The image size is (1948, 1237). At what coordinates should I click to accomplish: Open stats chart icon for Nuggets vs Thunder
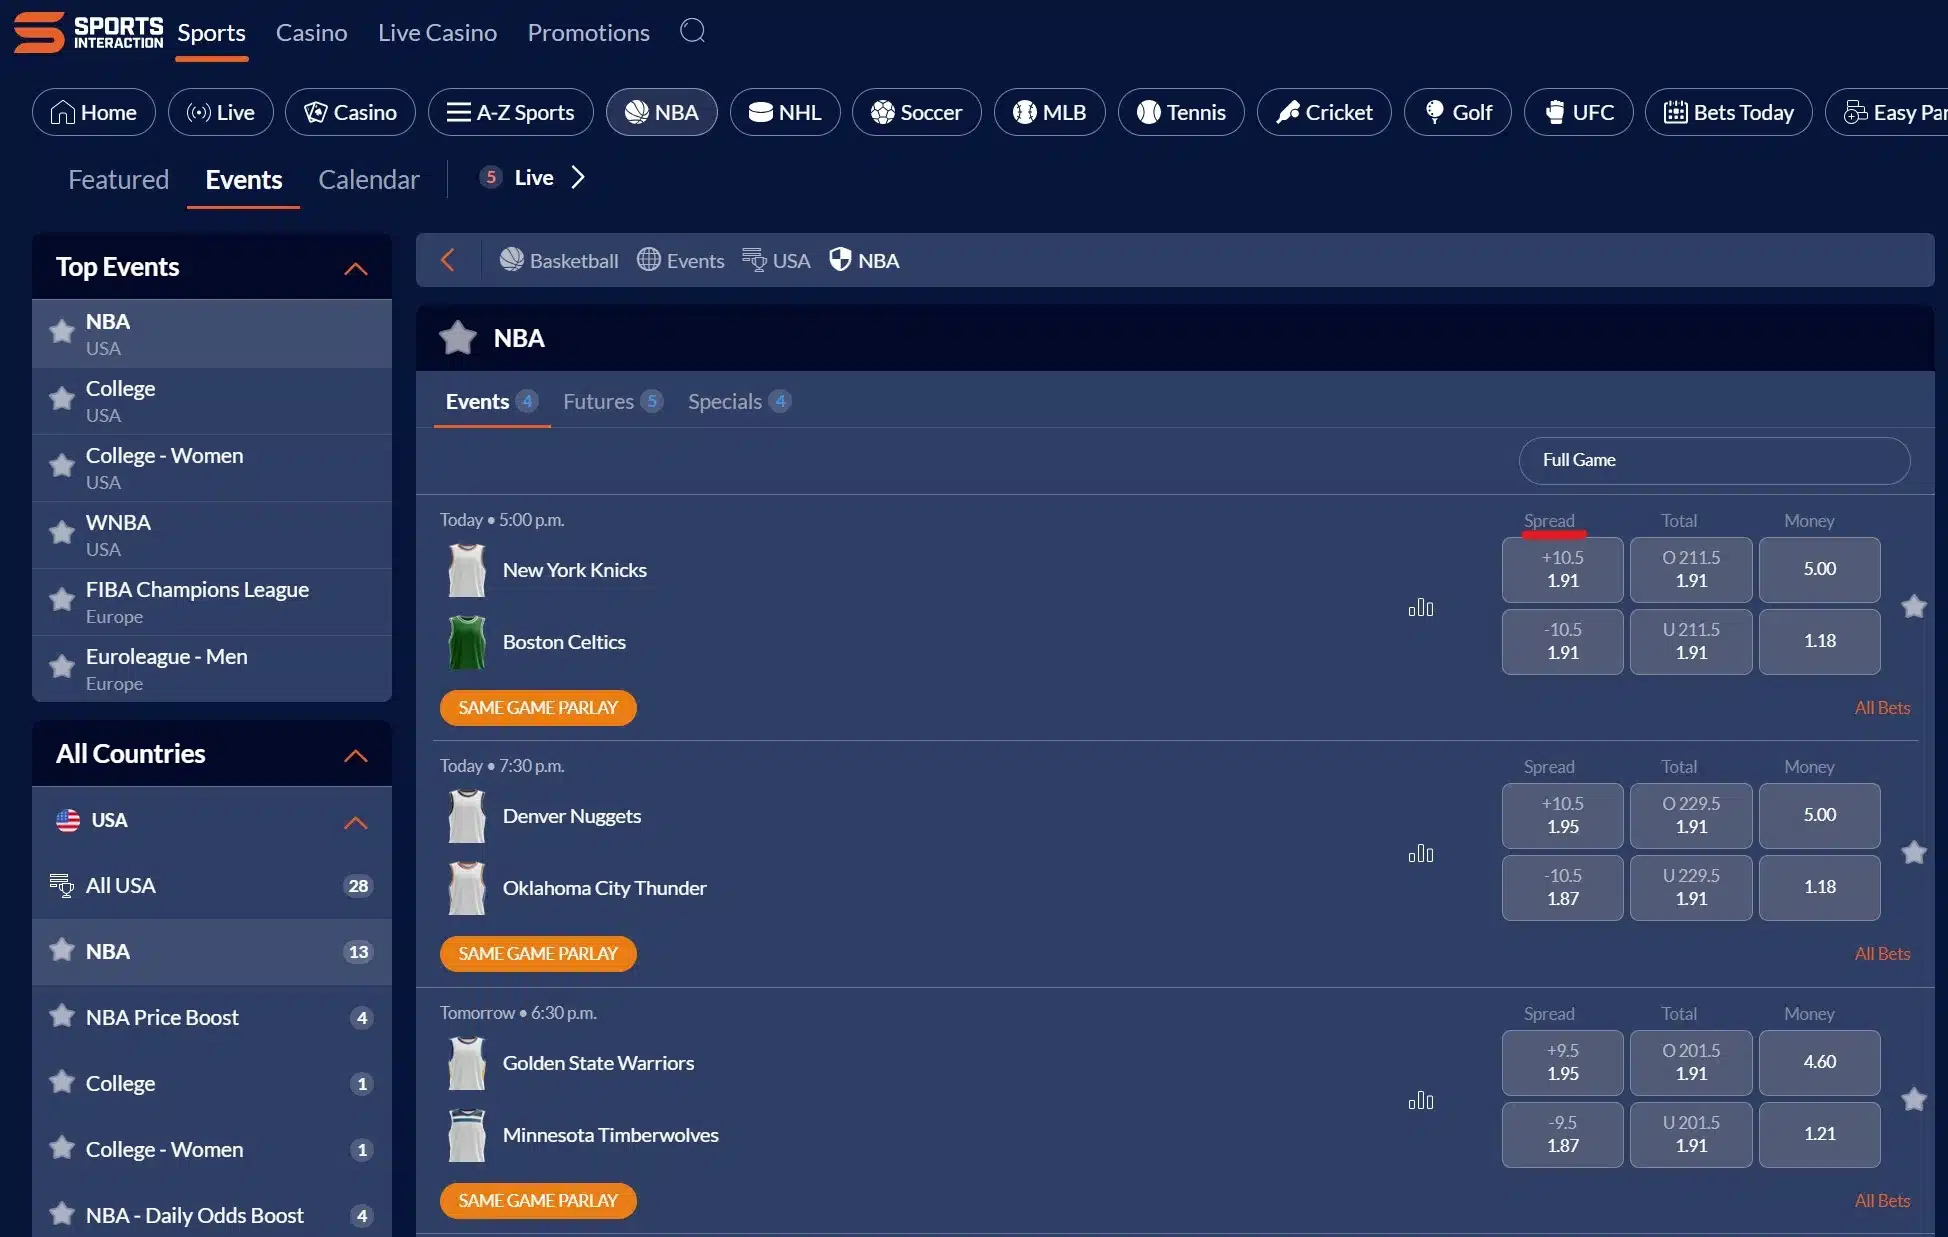point(1421,853)
